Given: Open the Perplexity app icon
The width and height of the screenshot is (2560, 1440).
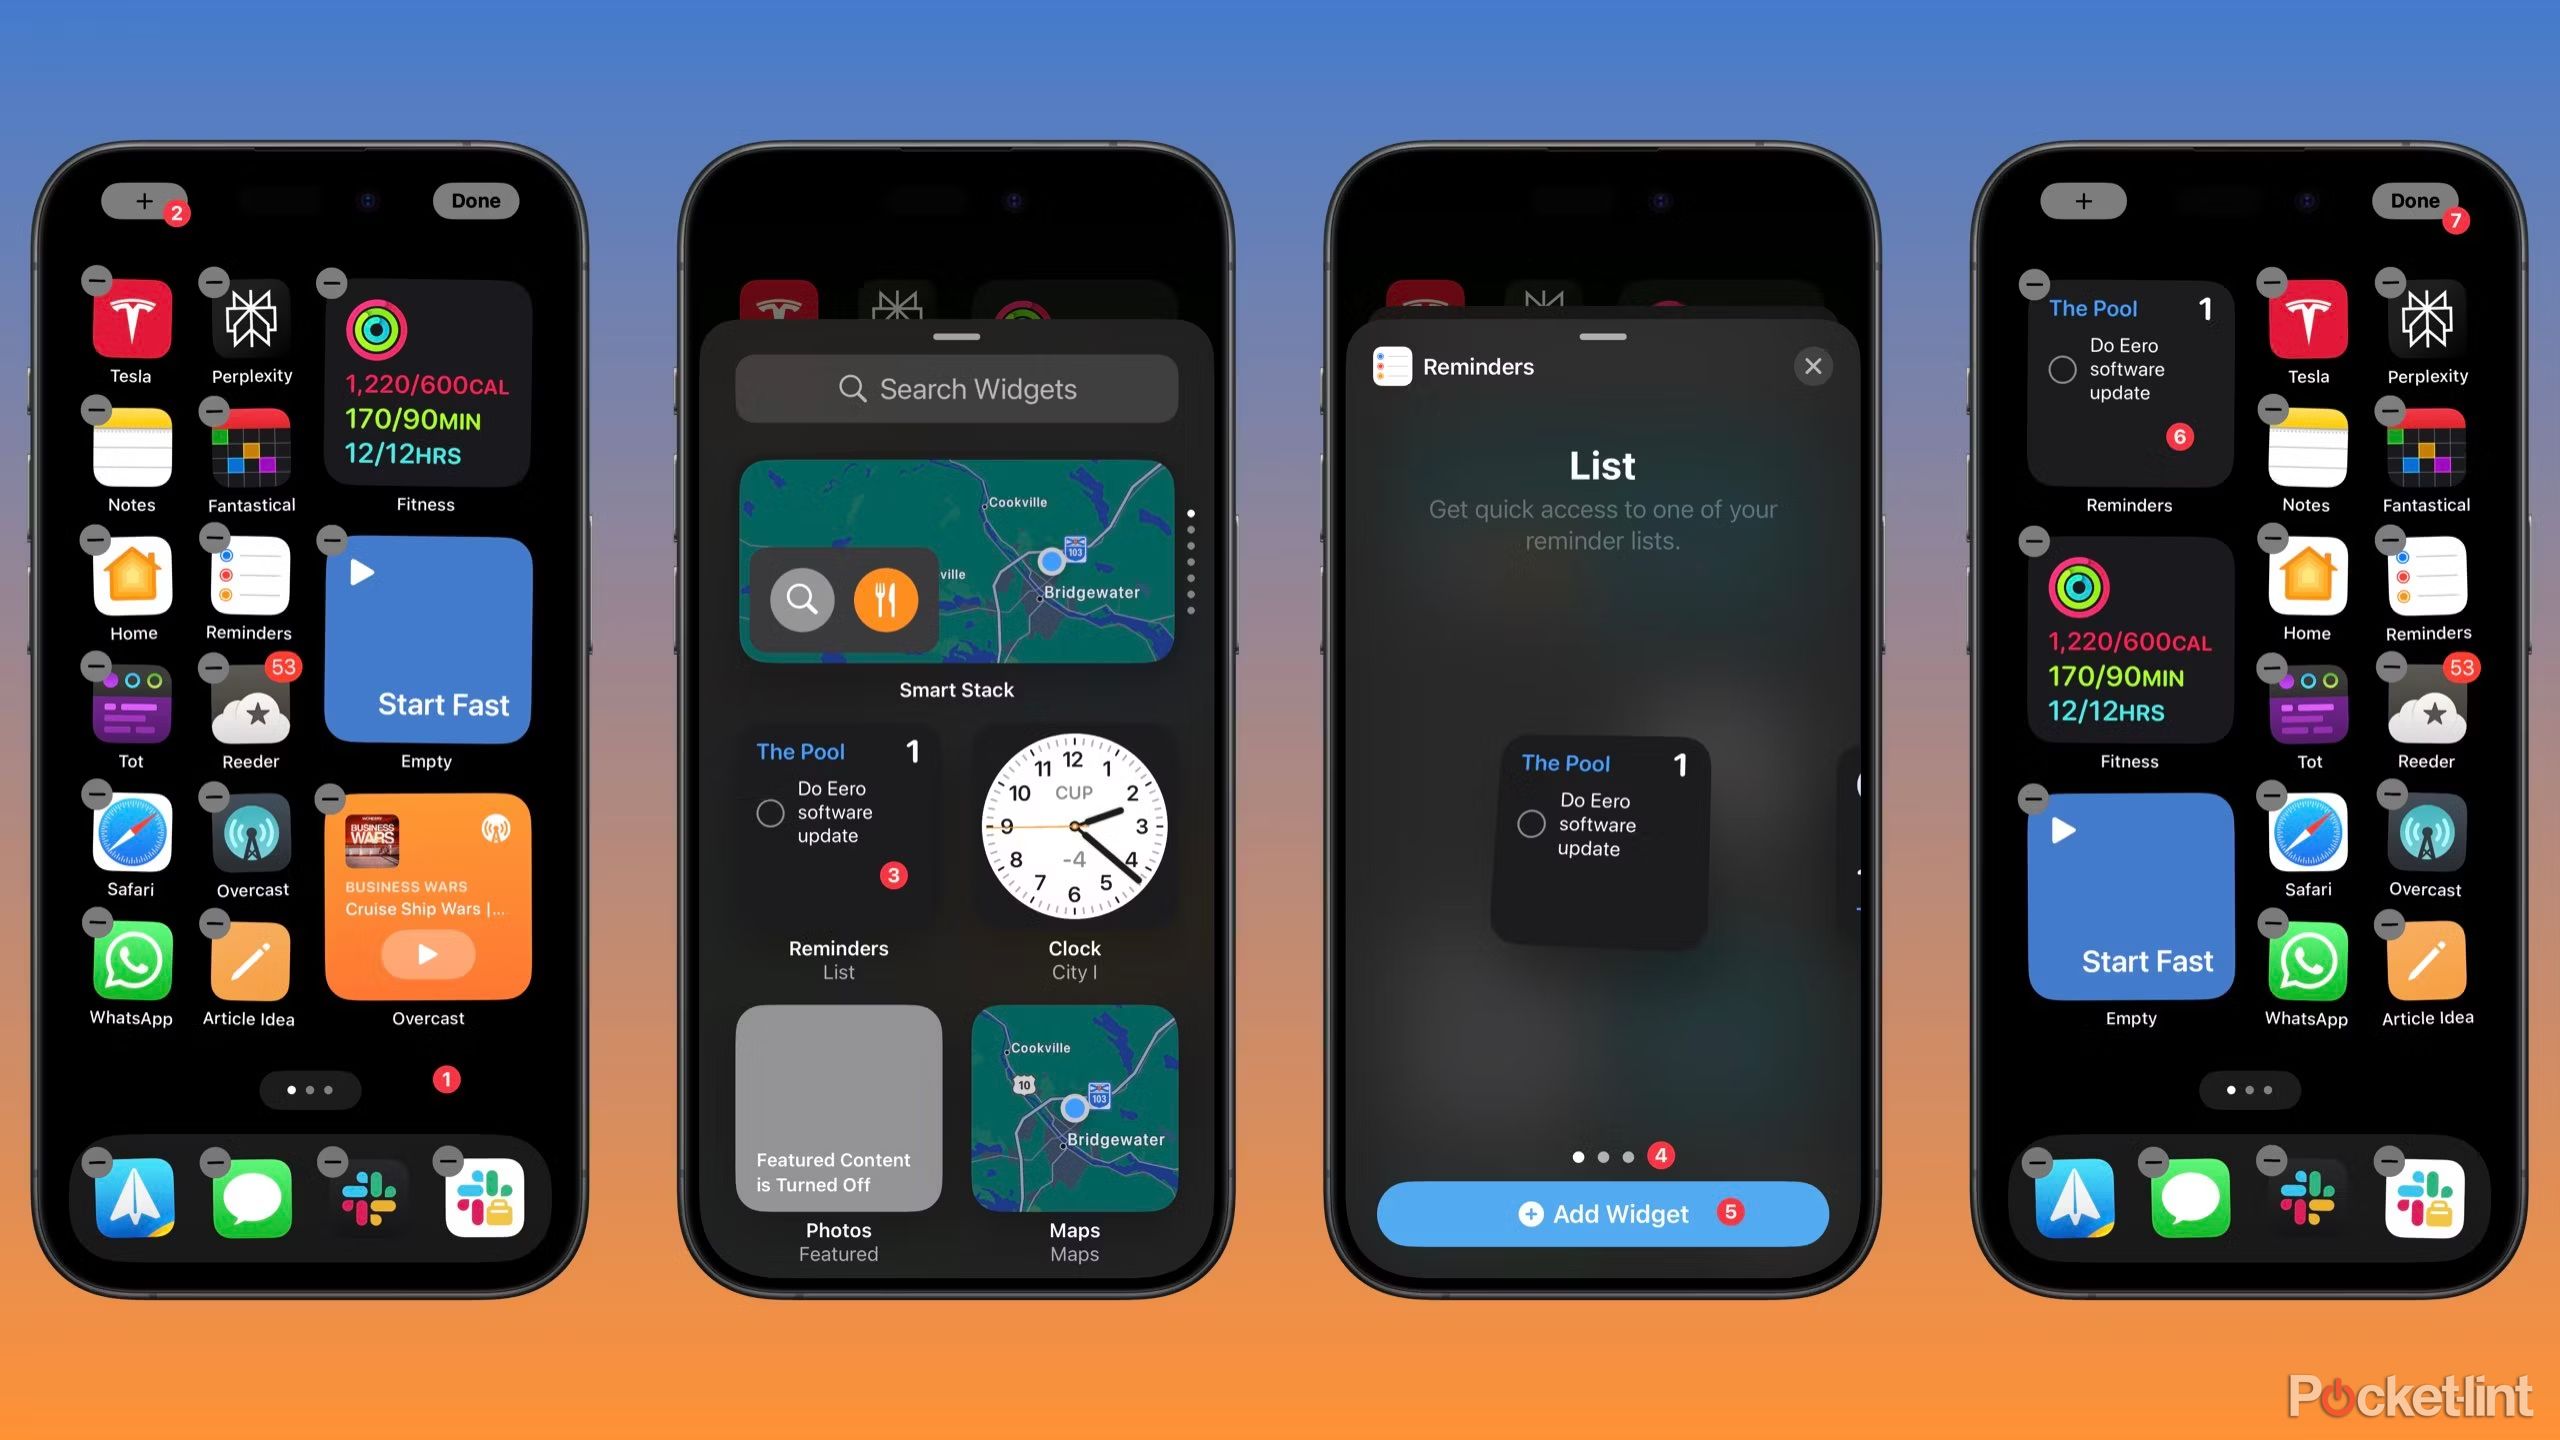Looking at the screenshot, I should (251, 320).
